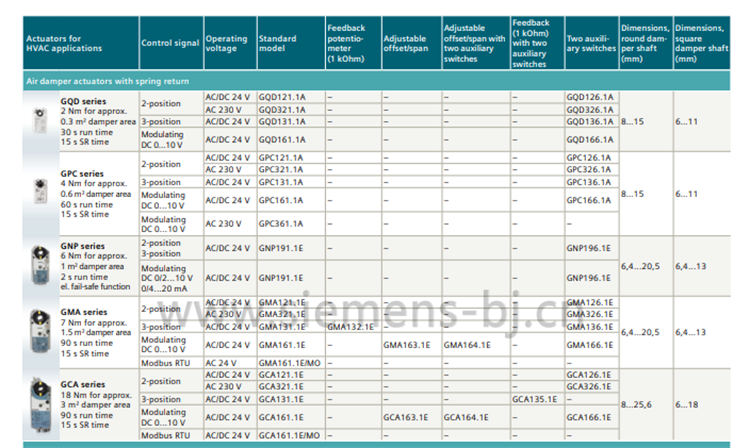Click the 'GNP series' title
The height and width of the screenshot is (448, 750).
(82, 246)
